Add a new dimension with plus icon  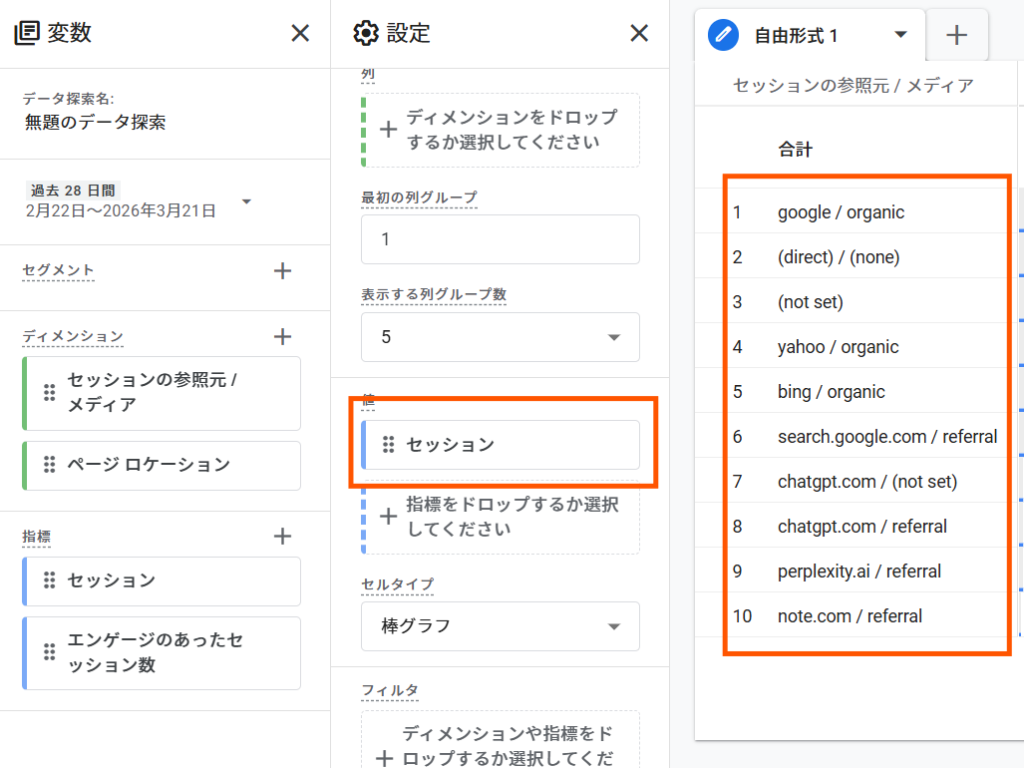[283, 337]
